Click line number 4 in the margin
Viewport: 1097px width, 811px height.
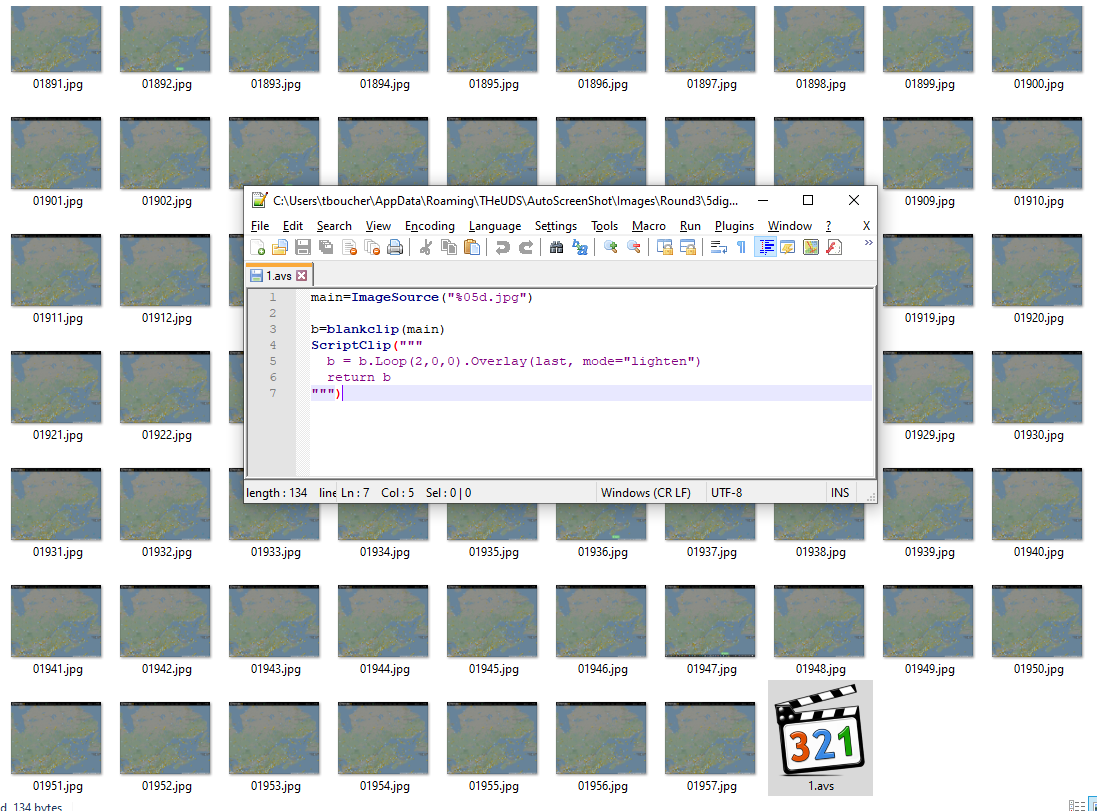pyautogui.click(x=273, y=345)
